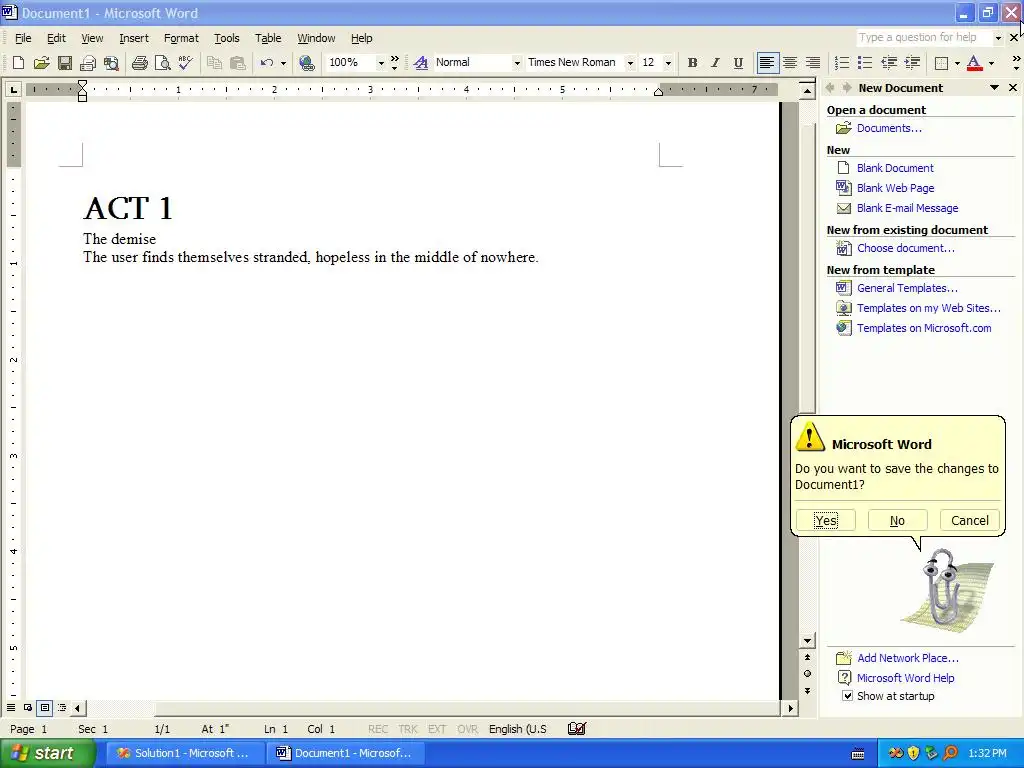Open the zoom percentage dropdown

point(381,63)
